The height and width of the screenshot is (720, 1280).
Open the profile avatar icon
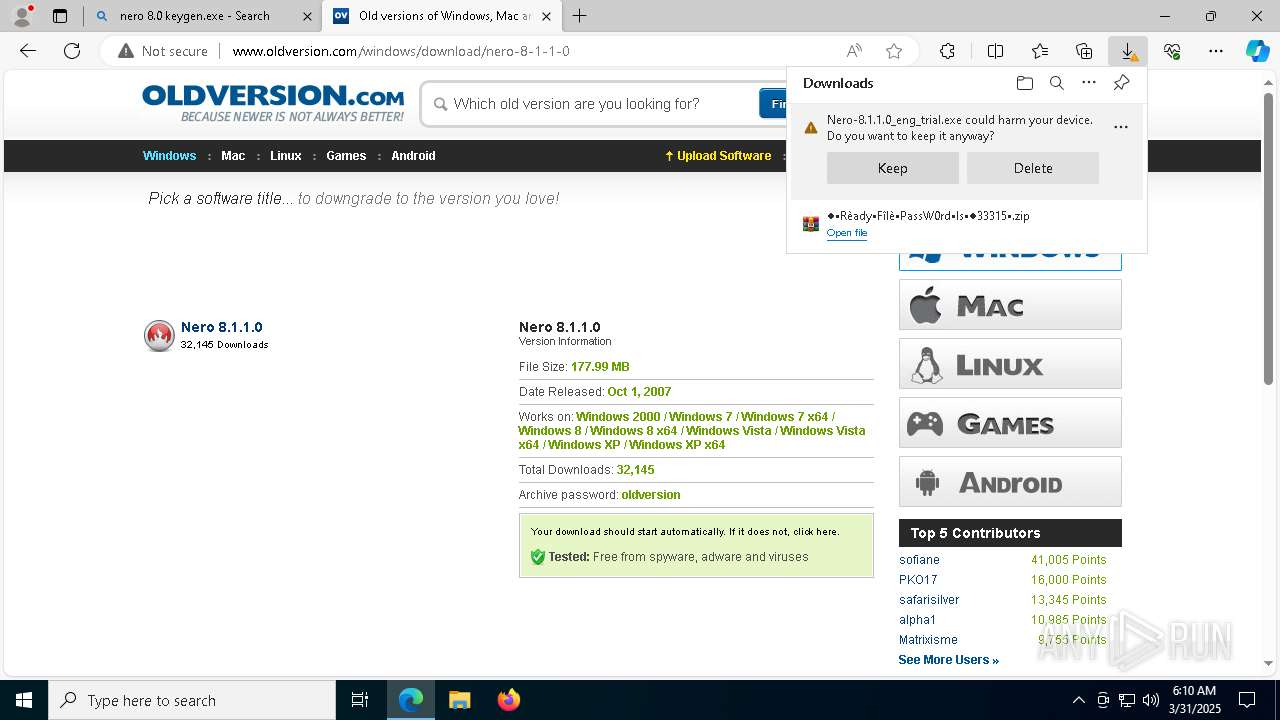click(22, 16)
